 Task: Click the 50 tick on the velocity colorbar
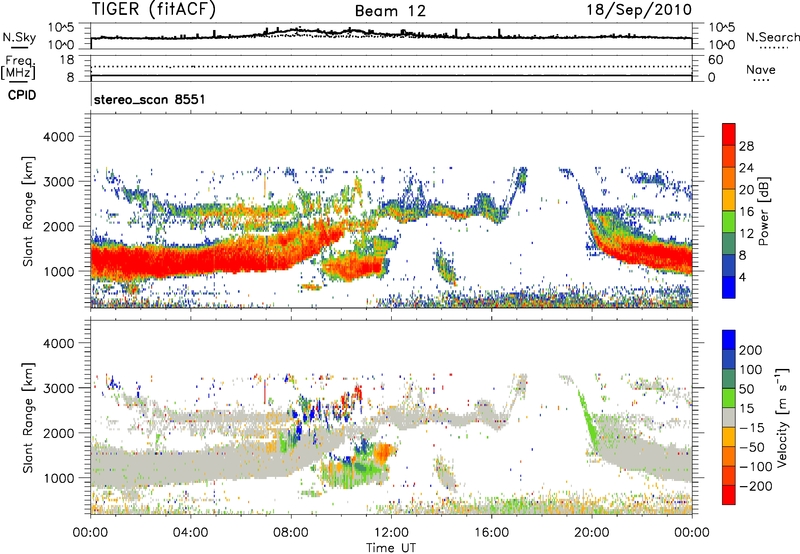point(746,389)
